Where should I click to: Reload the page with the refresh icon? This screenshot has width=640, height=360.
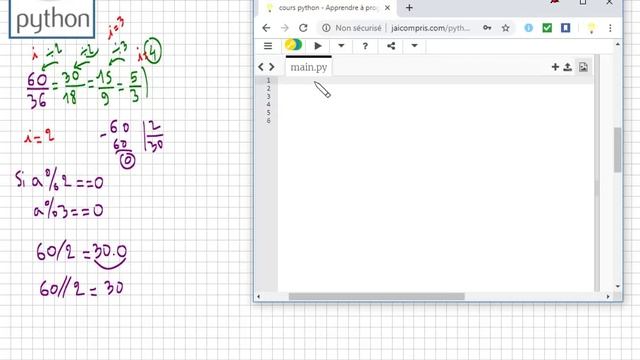click(x=303, y=28)
